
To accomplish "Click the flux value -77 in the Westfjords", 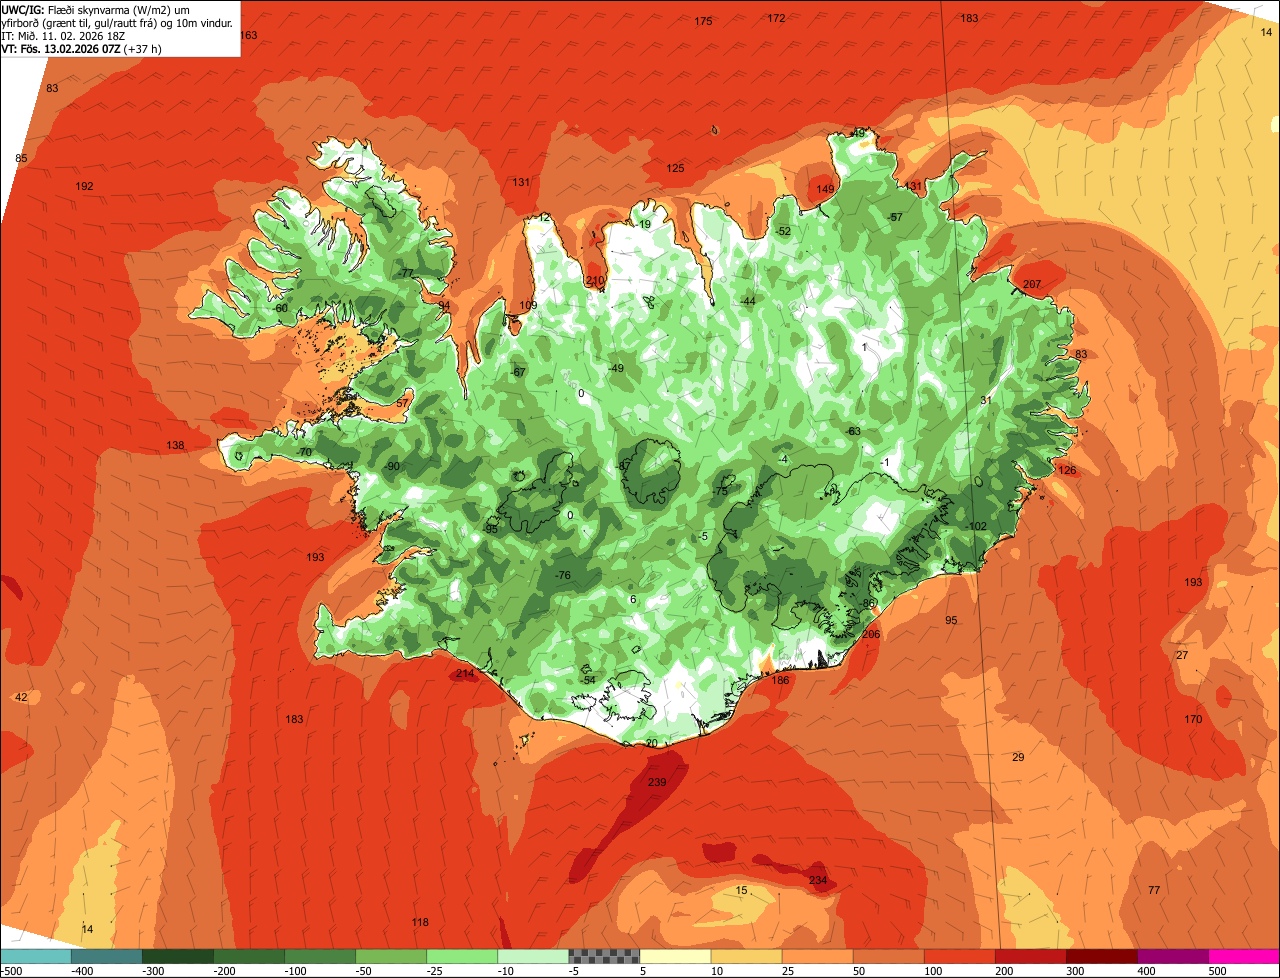I will tap(406, 273).
